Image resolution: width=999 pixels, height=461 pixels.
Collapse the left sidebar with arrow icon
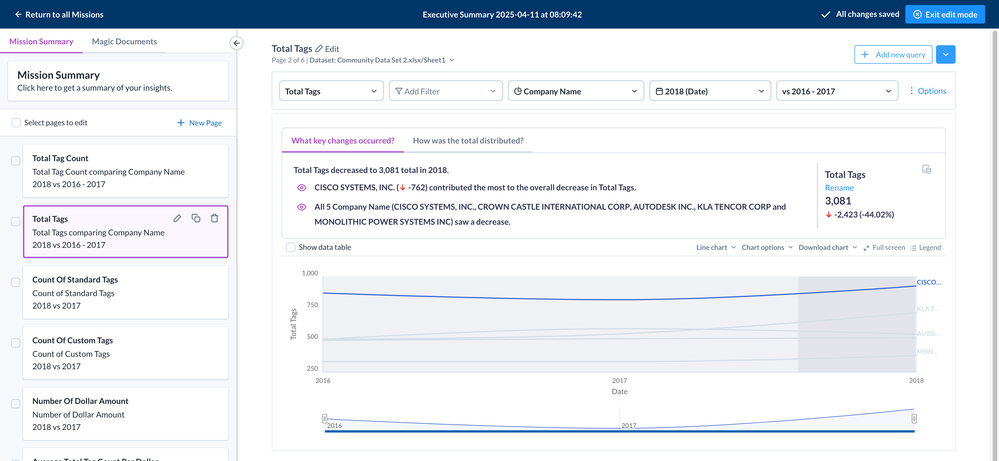coord(237,43)
